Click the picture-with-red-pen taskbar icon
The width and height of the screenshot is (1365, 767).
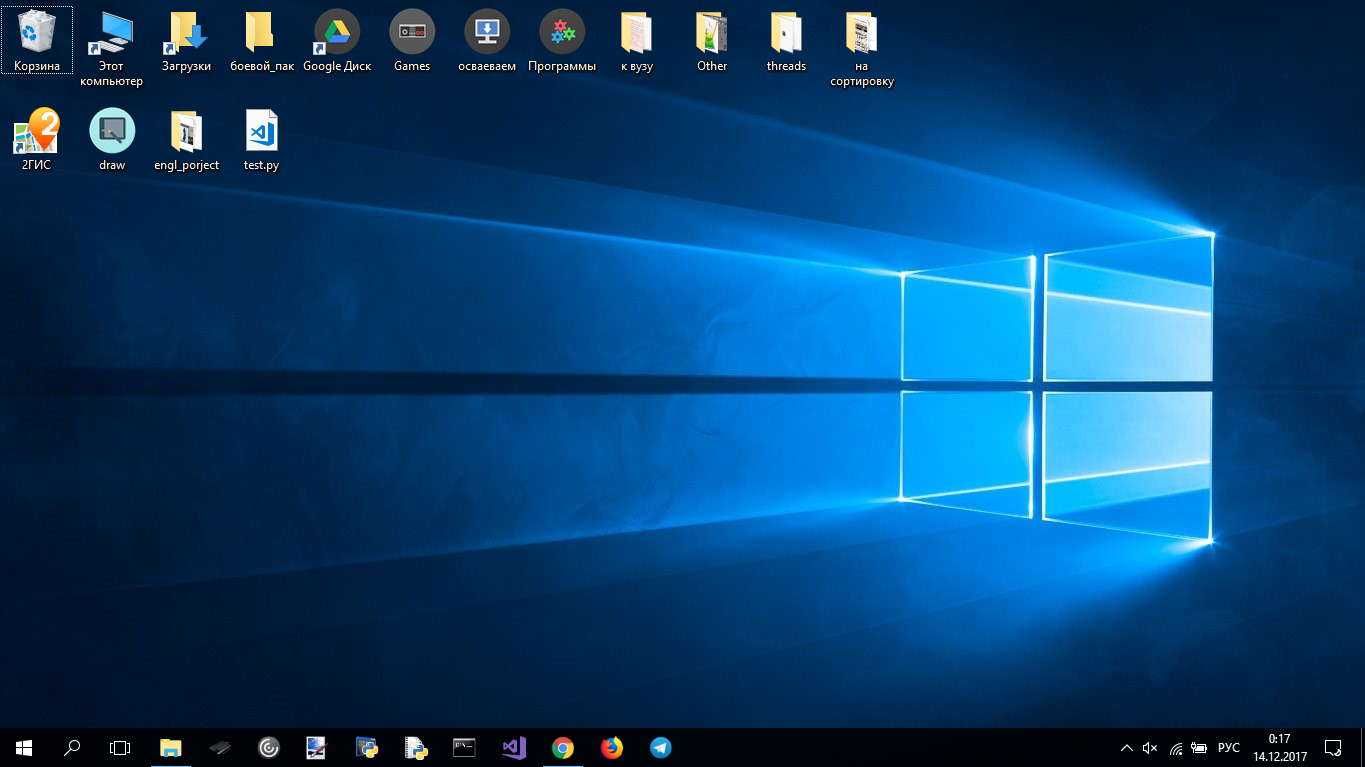tap(317, 747)
